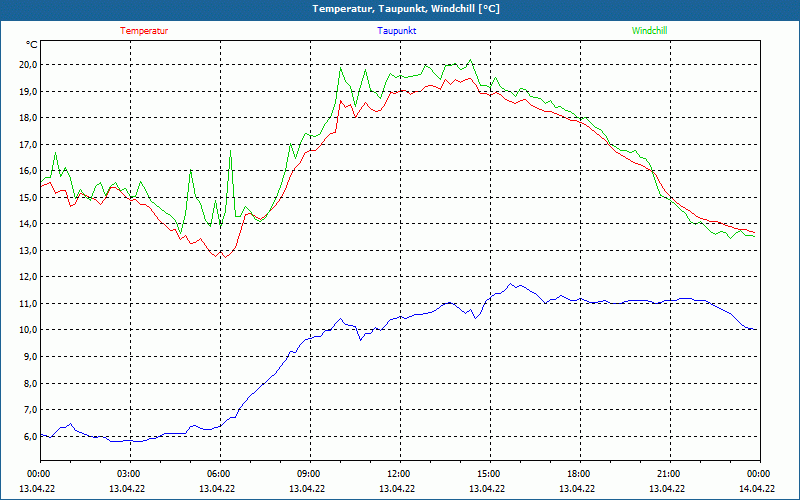Click the '13.04.22' date under 06:00

tap(217, 488)
